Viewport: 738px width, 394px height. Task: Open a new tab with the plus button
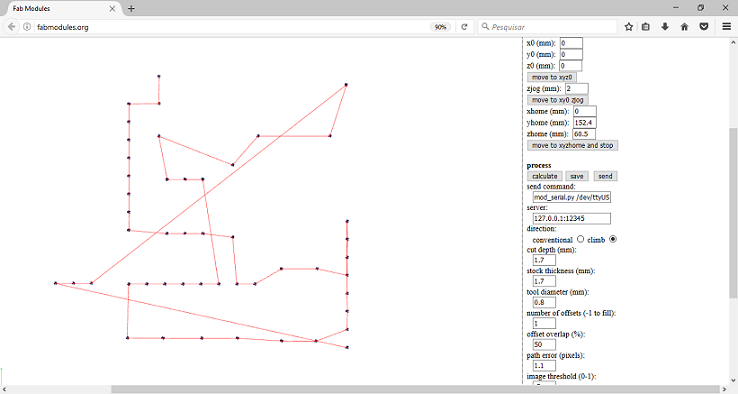click(131, 8)
